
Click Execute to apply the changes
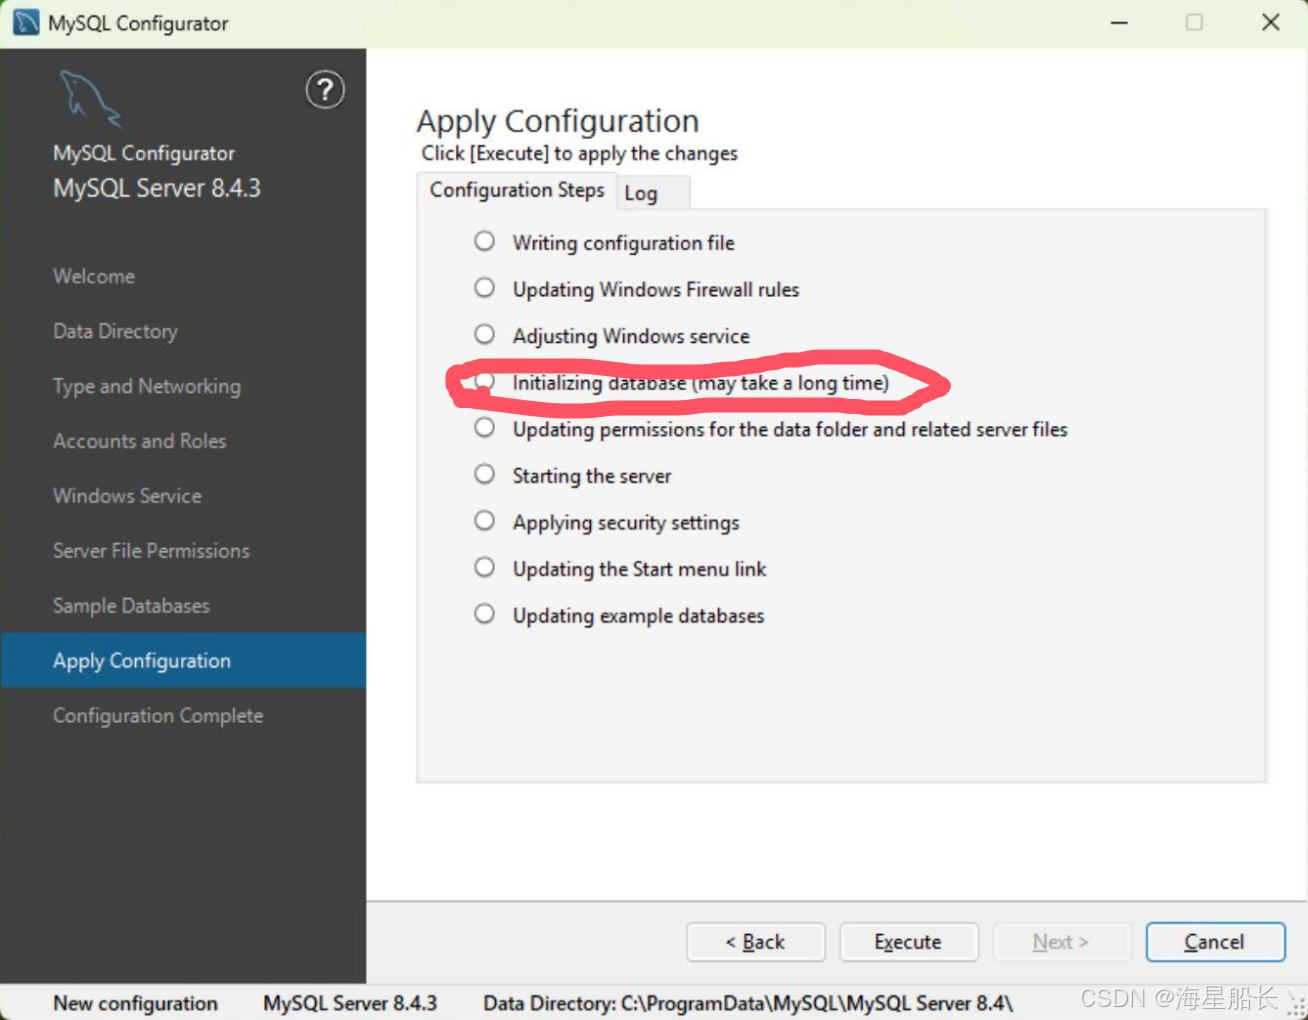[x=909, y=942]
